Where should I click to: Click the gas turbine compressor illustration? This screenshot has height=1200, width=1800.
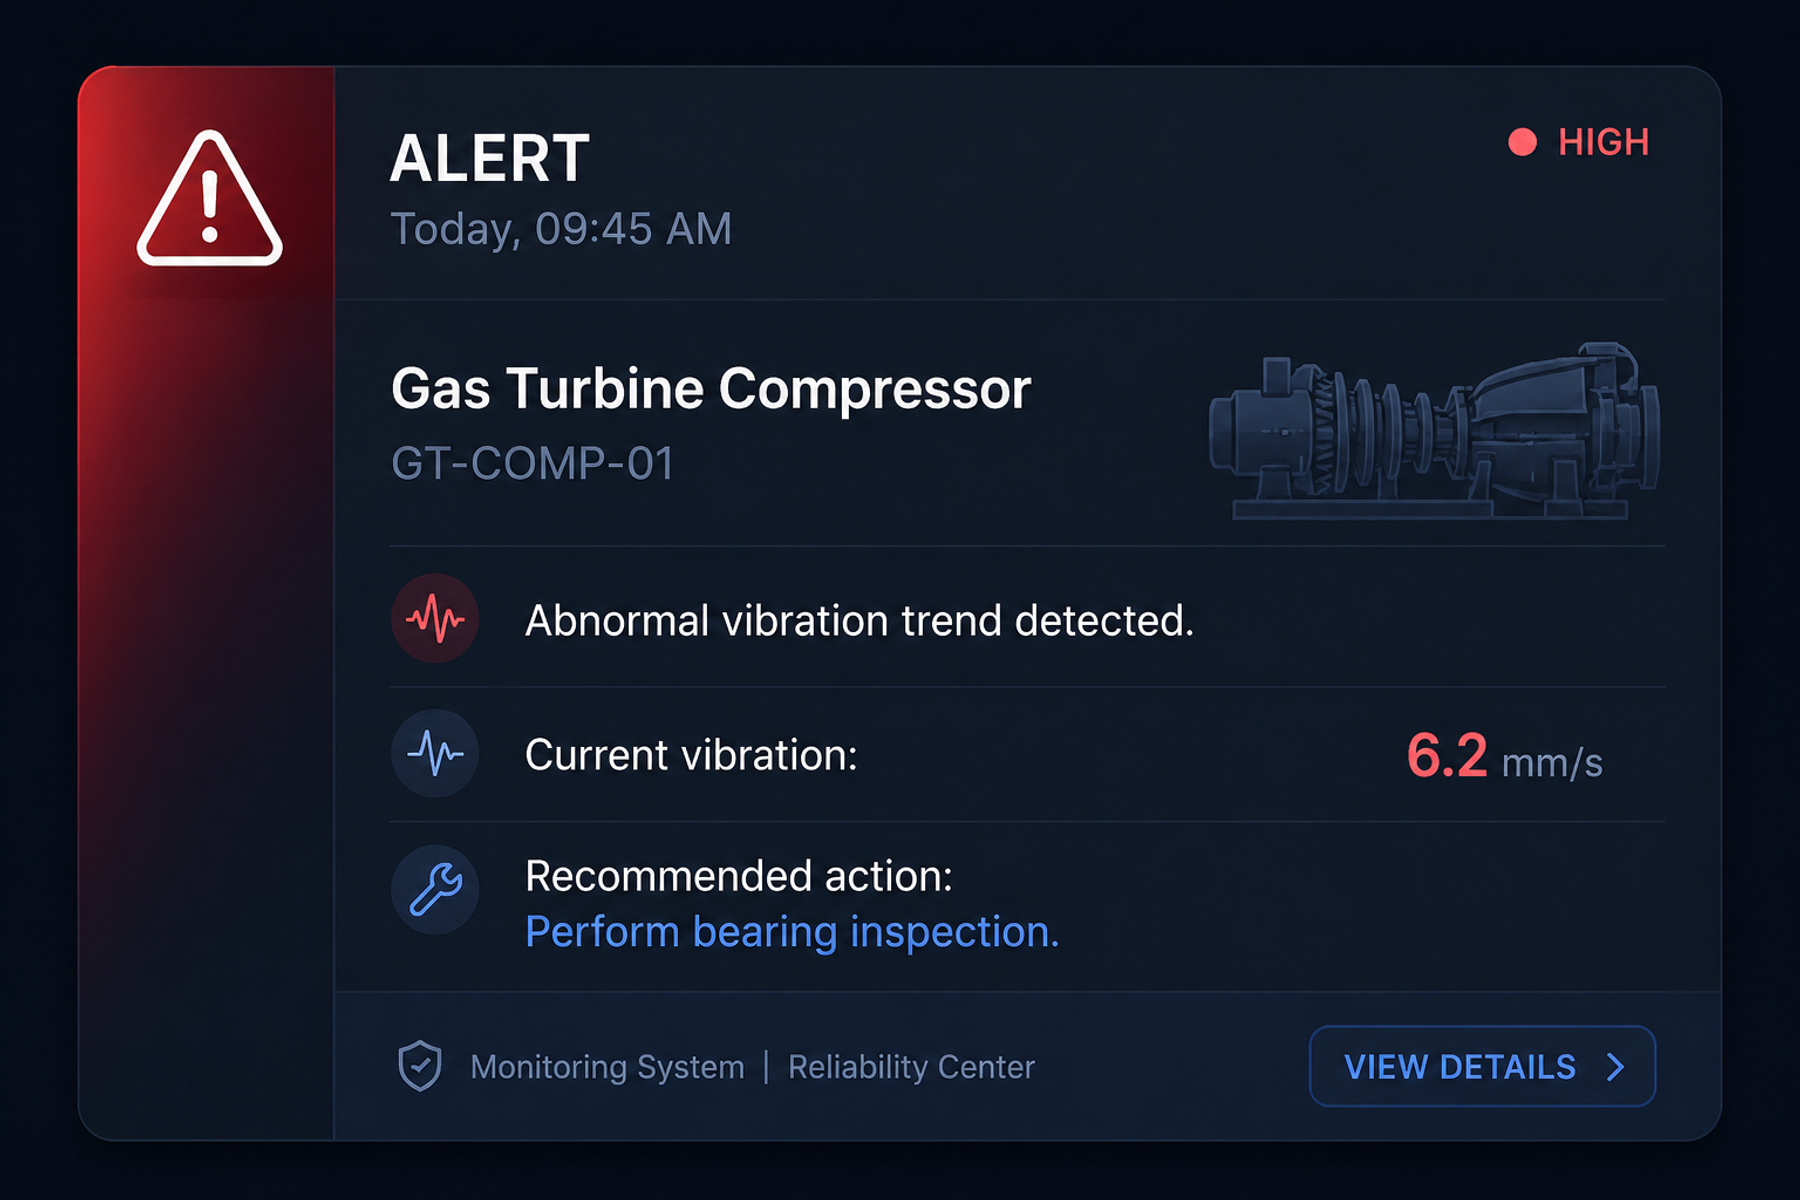tap(1435, 430)
